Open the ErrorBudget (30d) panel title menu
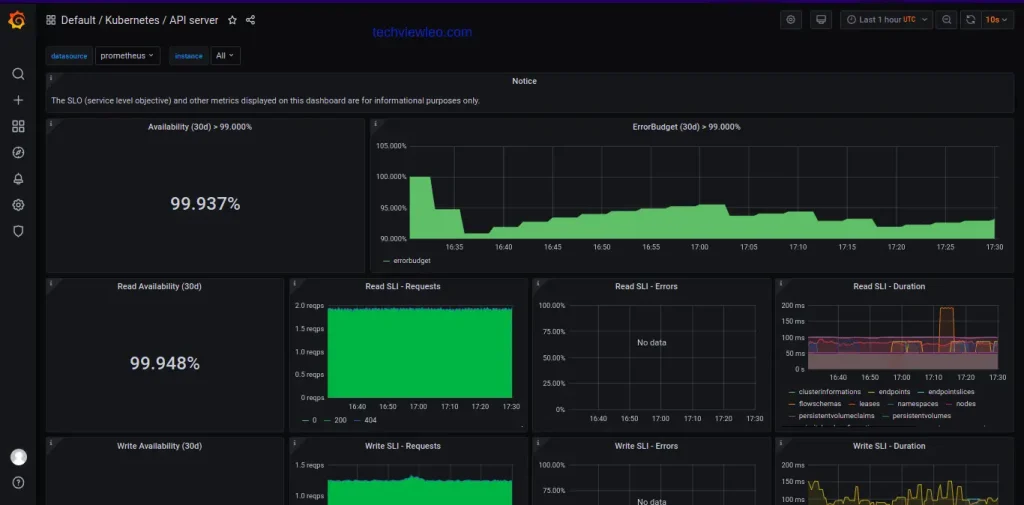The width and height of the screenshot is (1024, 505). coord(686,127)
